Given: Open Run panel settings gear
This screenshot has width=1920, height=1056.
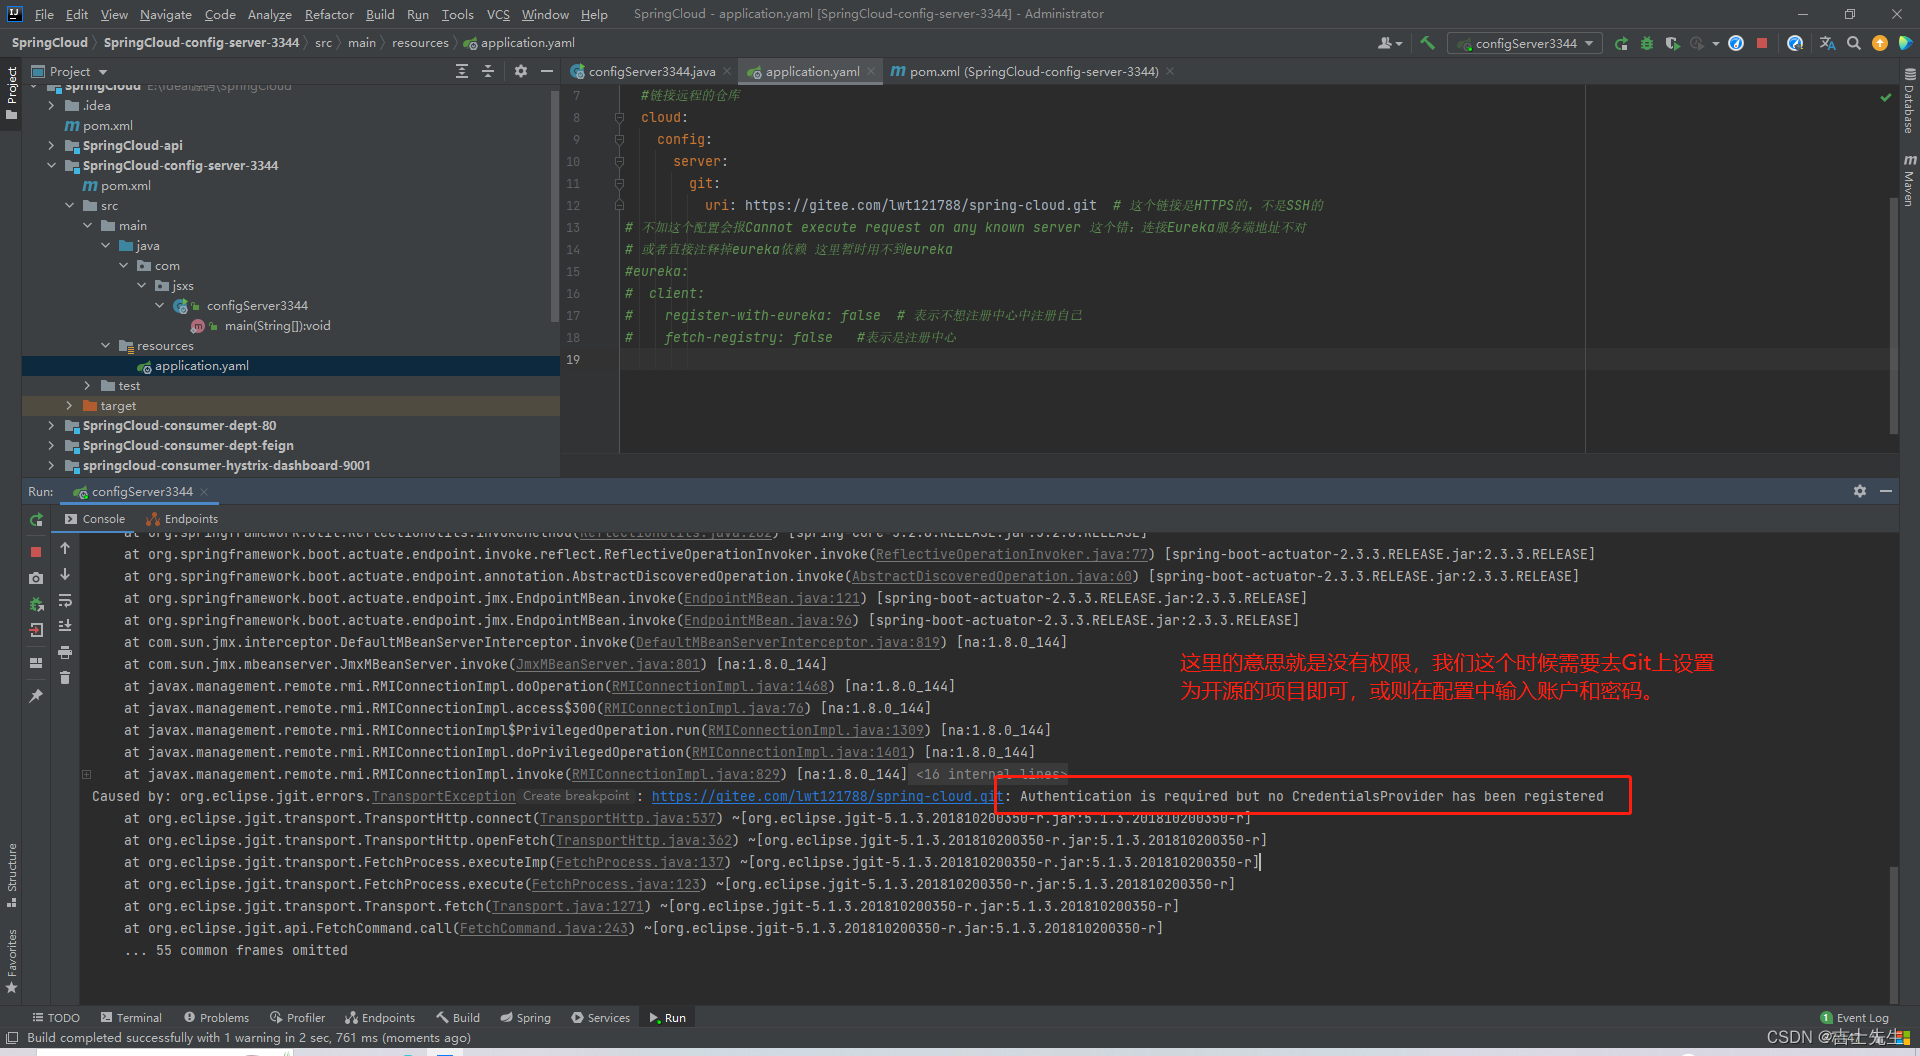Looking at the screenshot, I should 1859,491.
